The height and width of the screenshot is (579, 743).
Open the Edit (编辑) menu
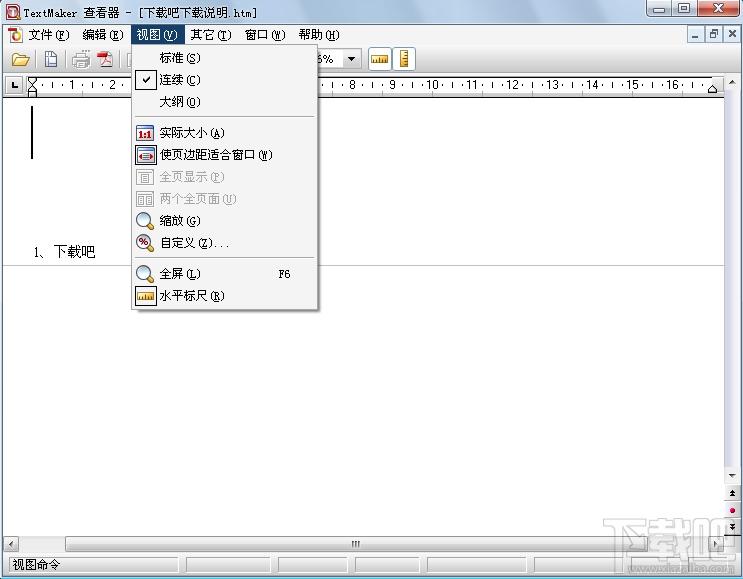point(102,35)
